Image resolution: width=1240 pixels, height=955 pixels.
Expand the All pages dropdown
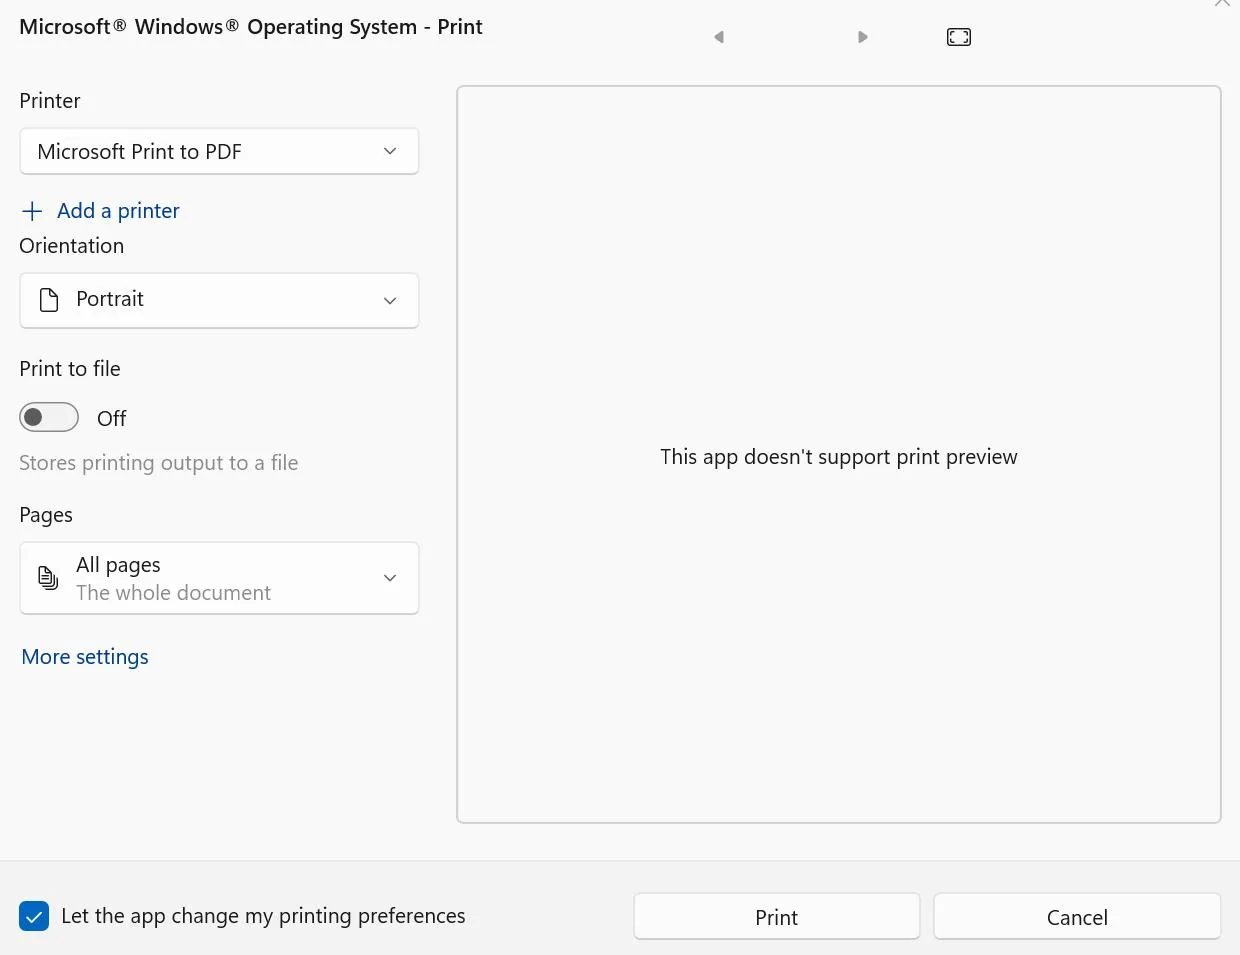[218, 578]
